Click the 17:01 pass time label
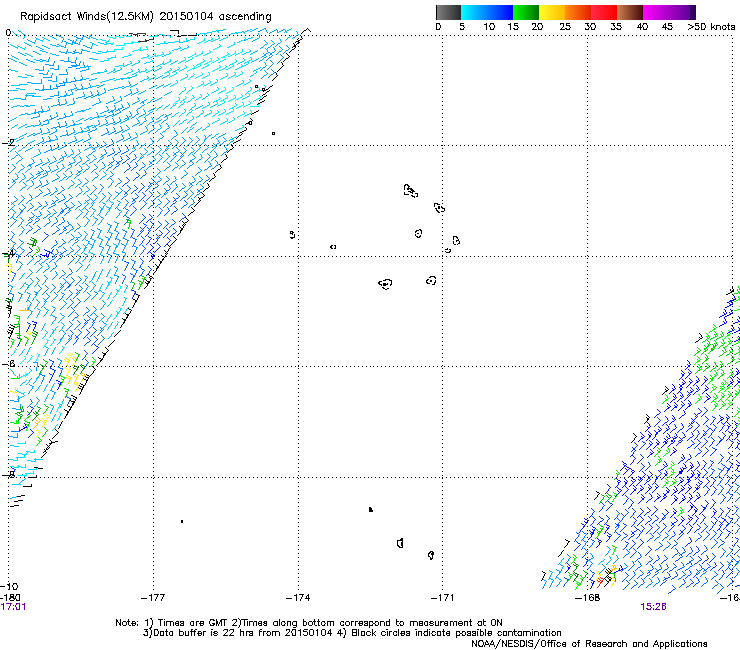Viewport: 740px width, 650px height. point(13,607)
